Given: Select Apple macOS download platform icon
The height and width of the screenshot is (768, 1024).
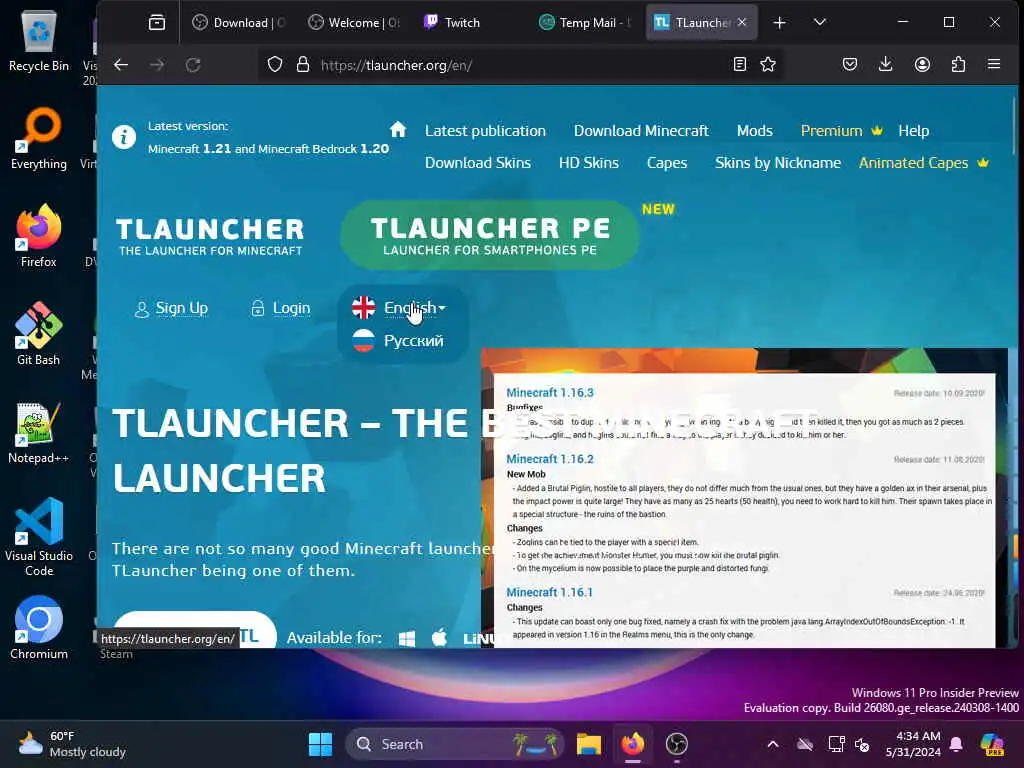Looking at the screenshot, I should pos(440,637).
